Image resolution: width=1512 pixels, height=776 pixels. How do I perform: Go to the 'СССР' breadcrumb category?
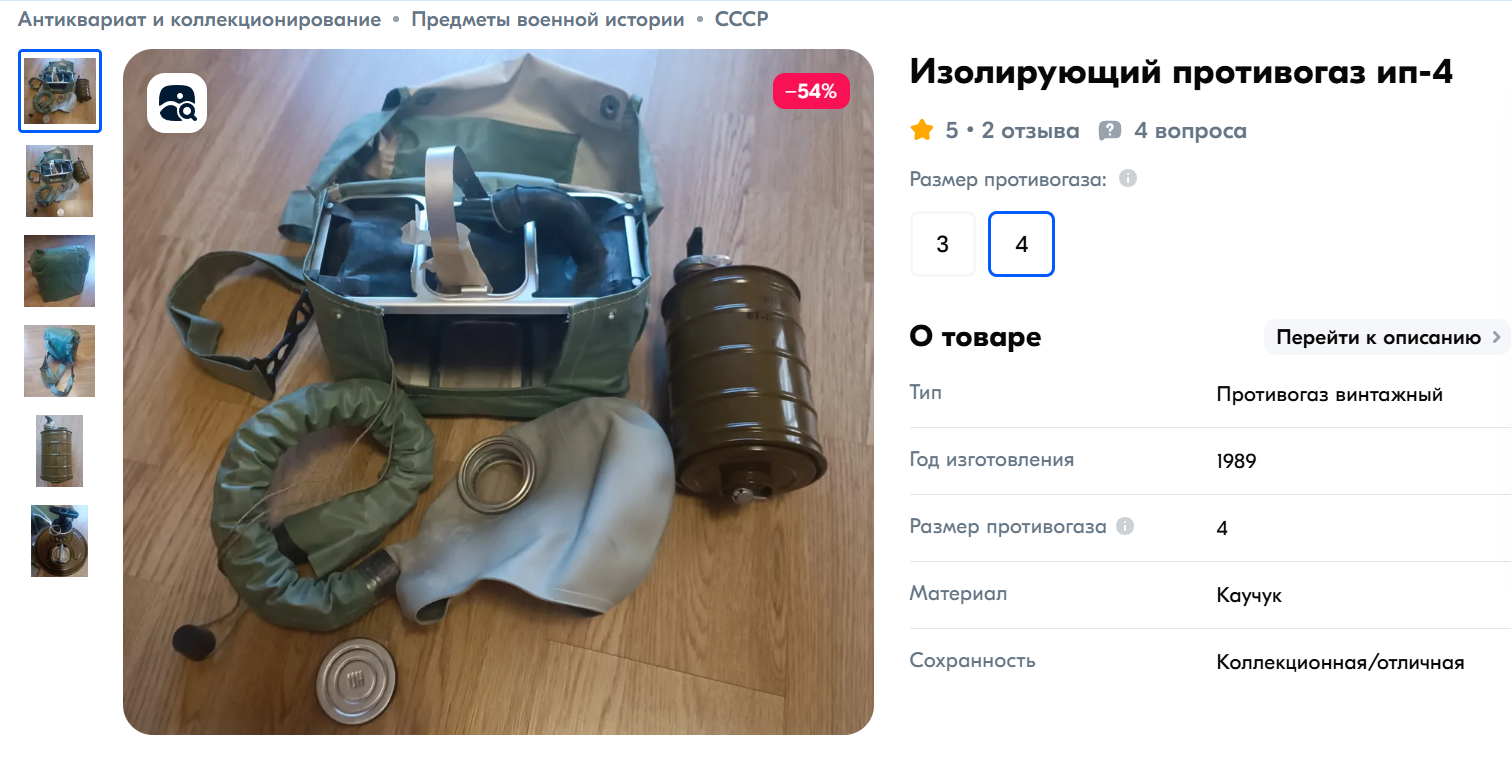coord(742,19)
